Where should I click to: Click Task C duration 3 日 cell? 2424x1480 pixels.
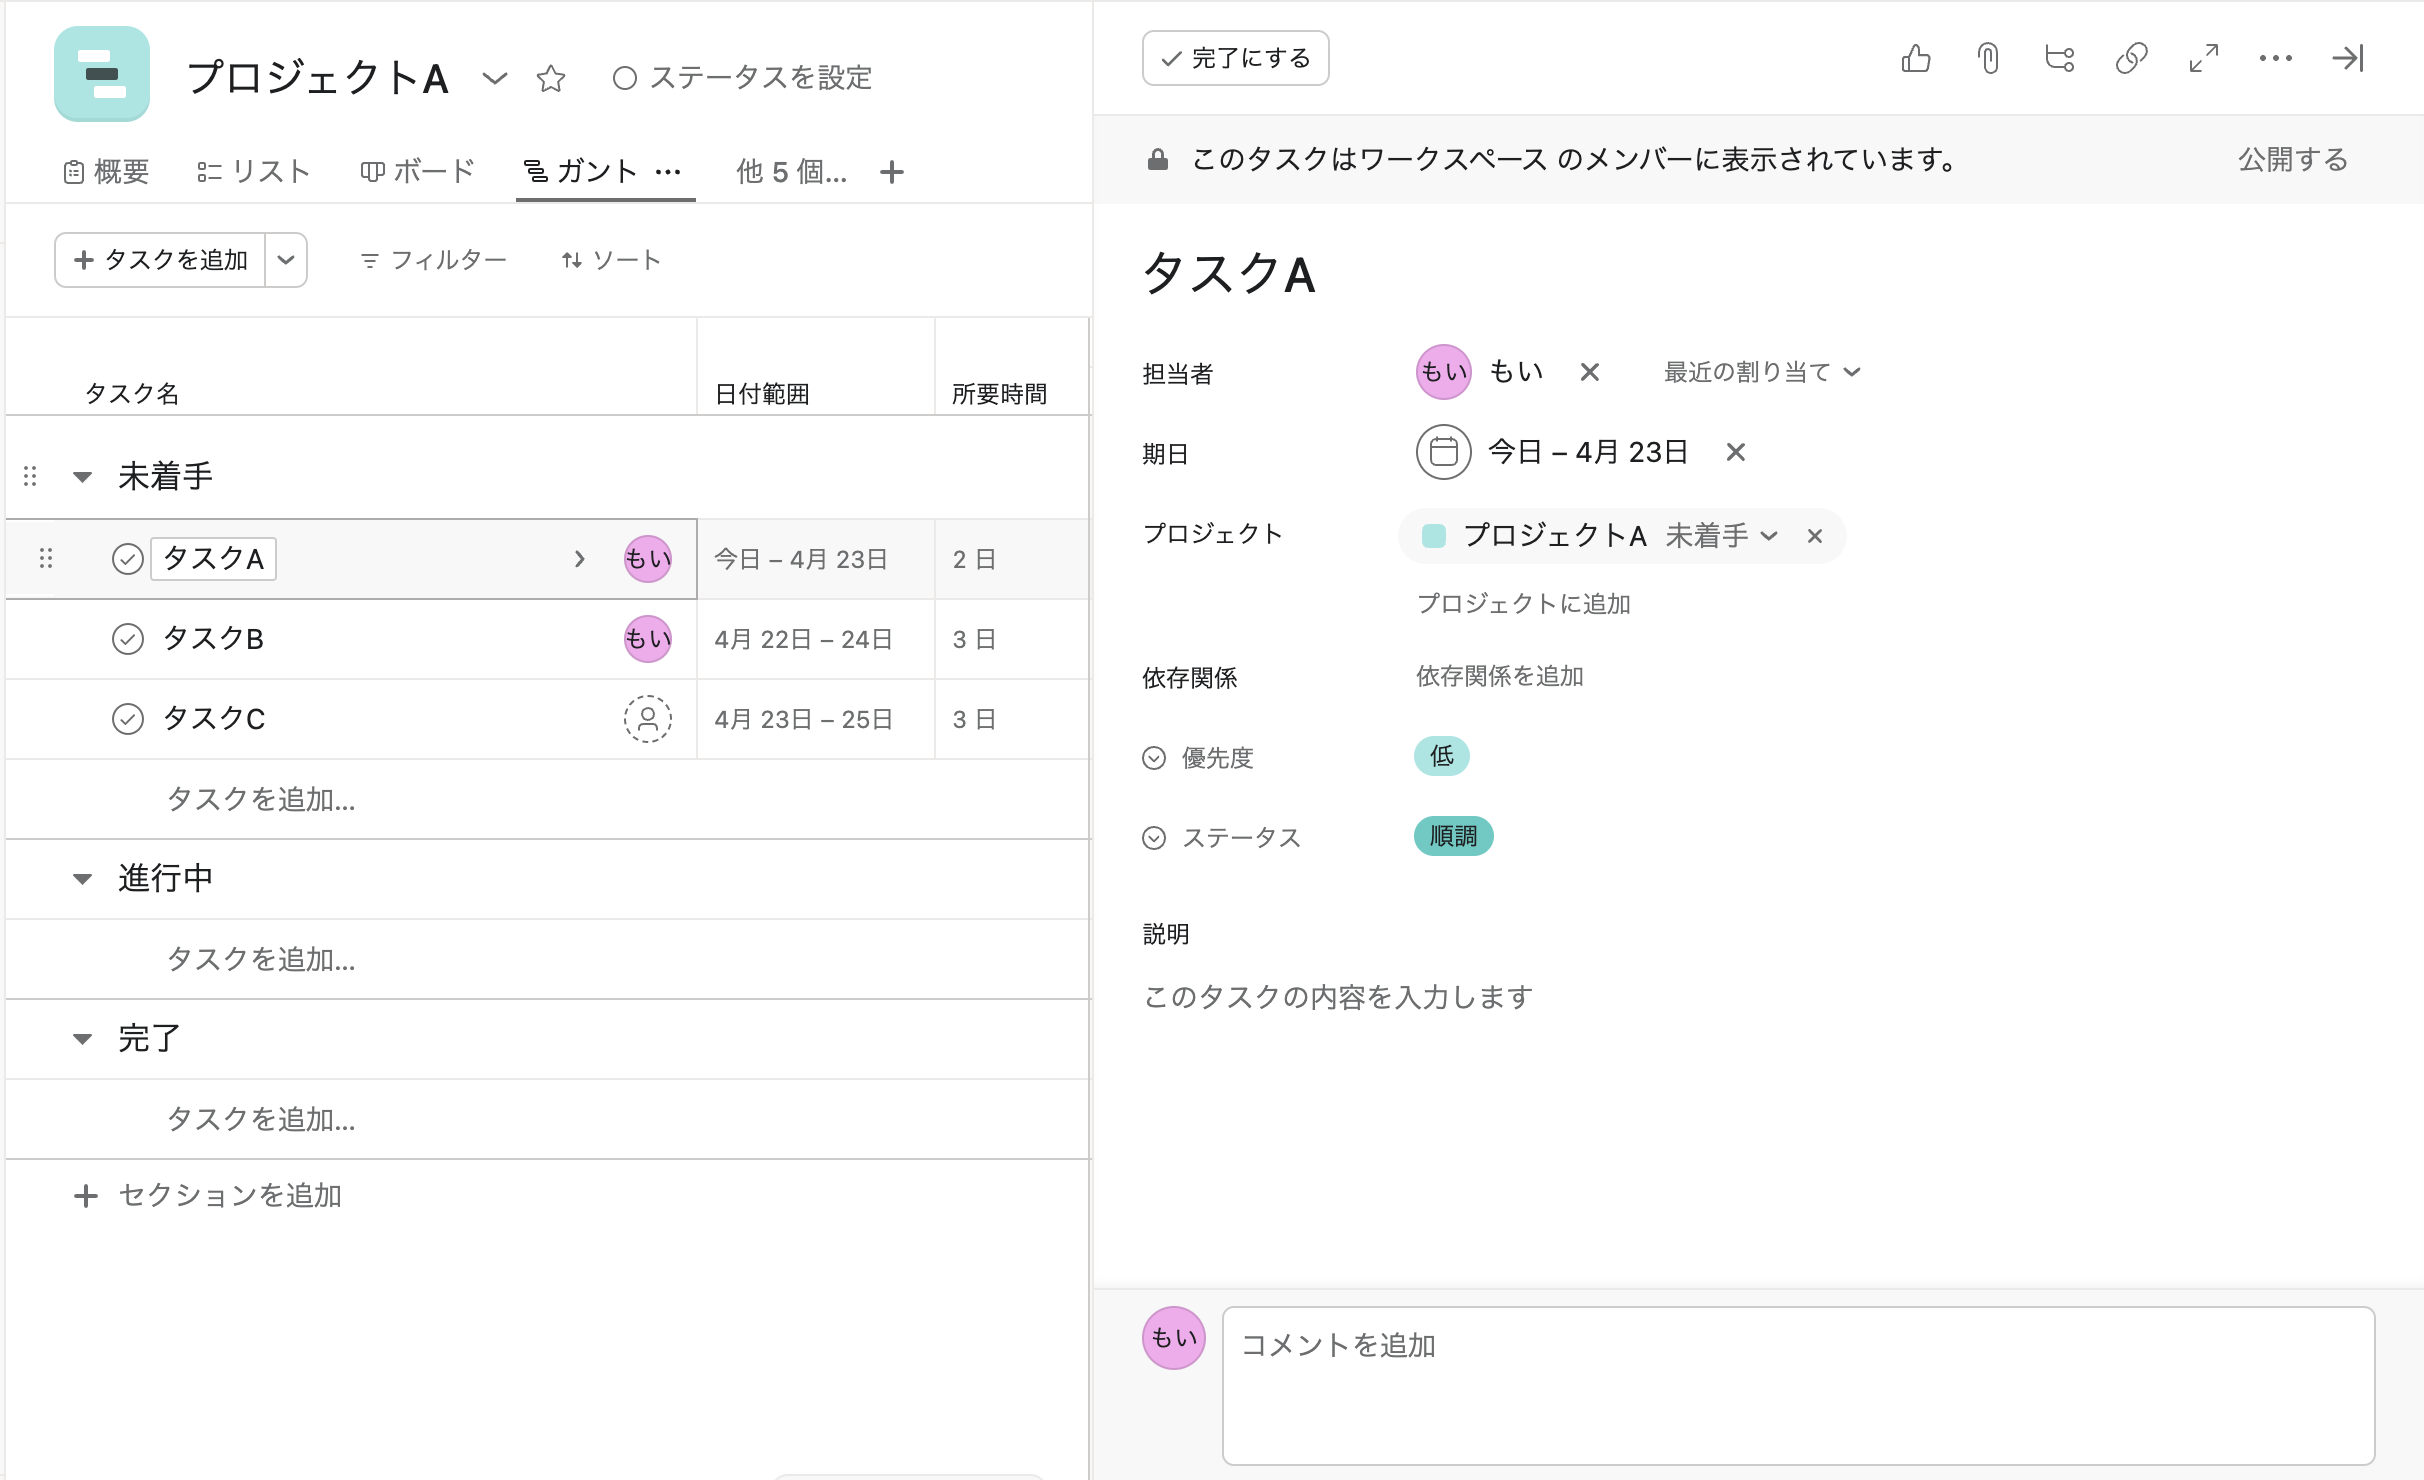(1012, 719)
